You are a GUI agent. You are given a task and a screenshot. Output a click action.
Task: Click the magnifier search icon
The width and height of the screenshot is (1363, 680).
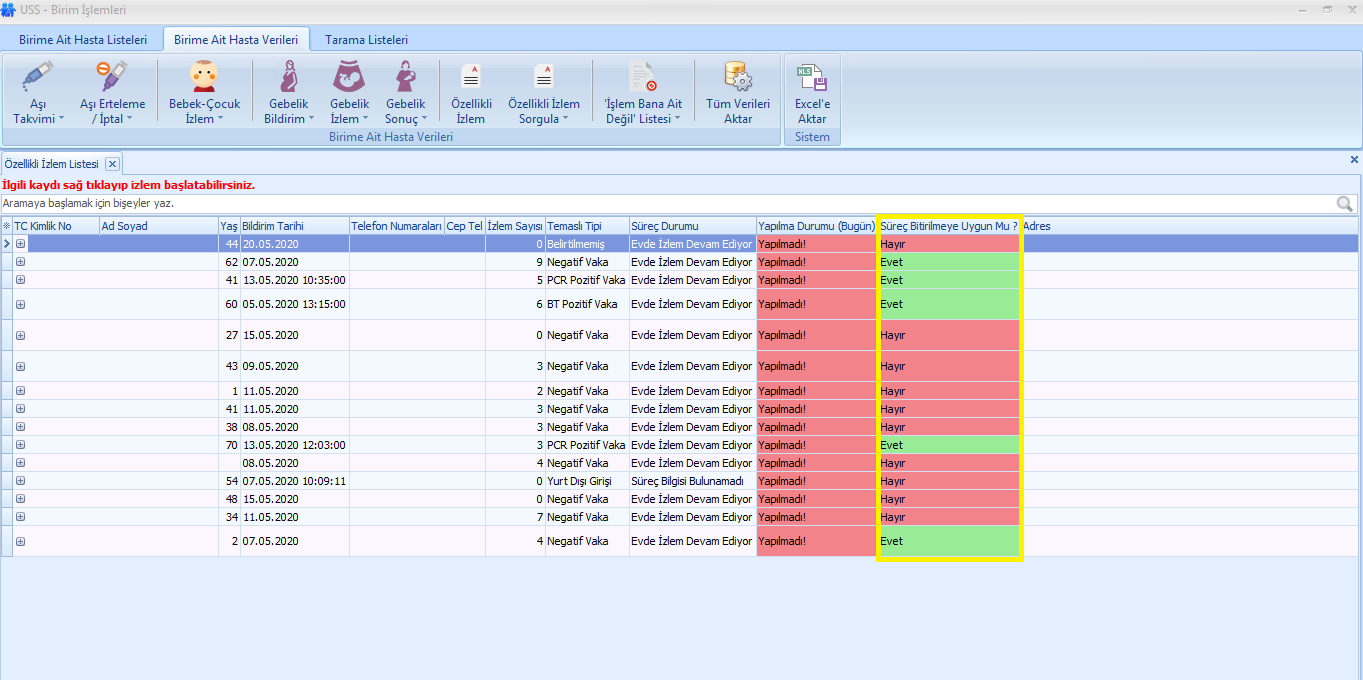[x=1345, y=203]
